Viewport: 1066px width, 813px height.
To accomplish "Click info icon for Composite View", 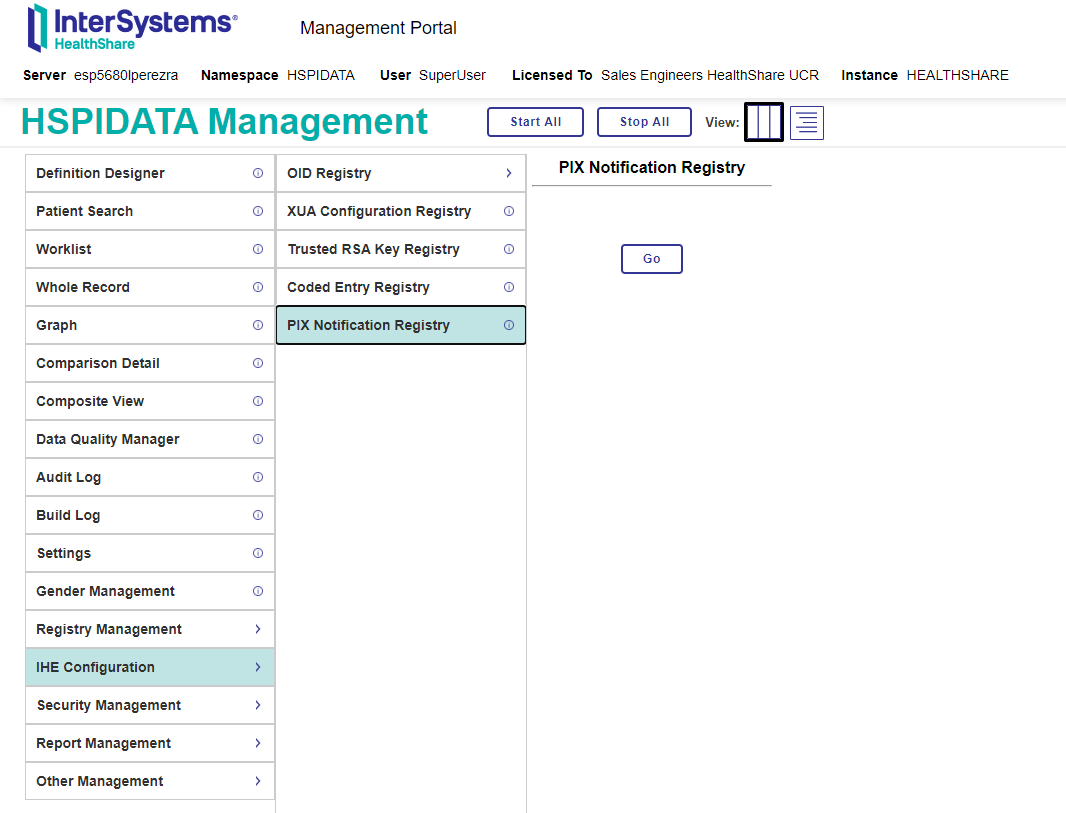I will pos(258,402).
